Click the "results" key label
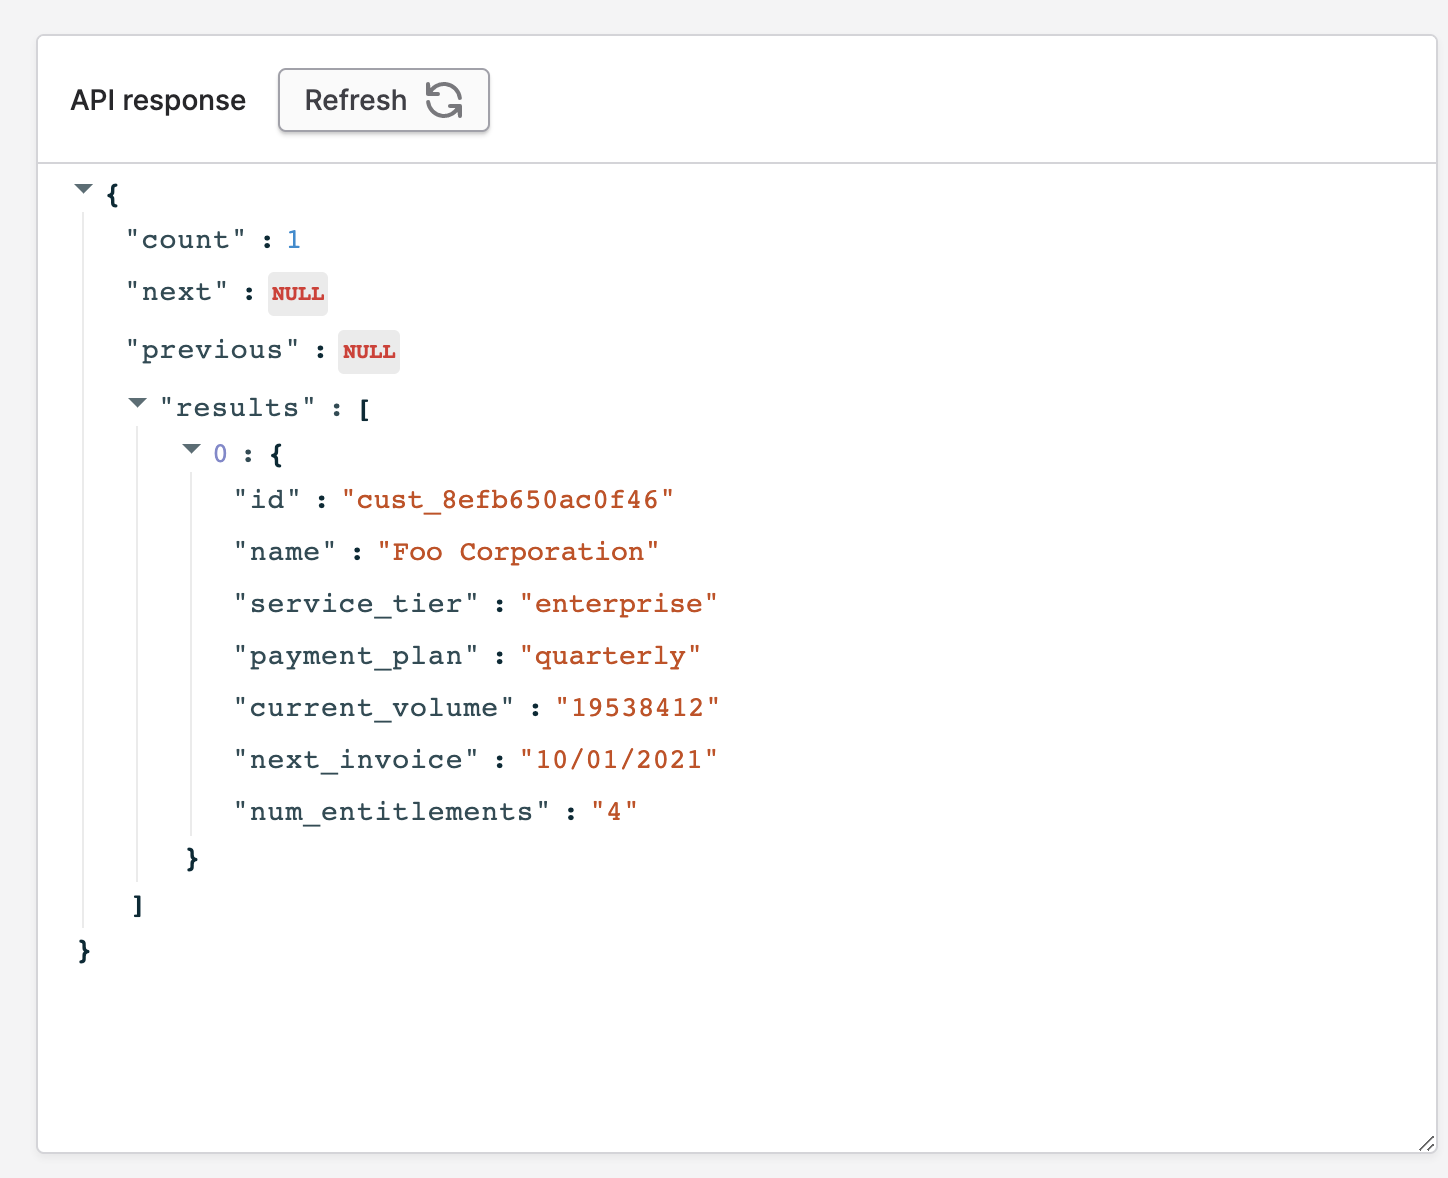 pos(238,408)
